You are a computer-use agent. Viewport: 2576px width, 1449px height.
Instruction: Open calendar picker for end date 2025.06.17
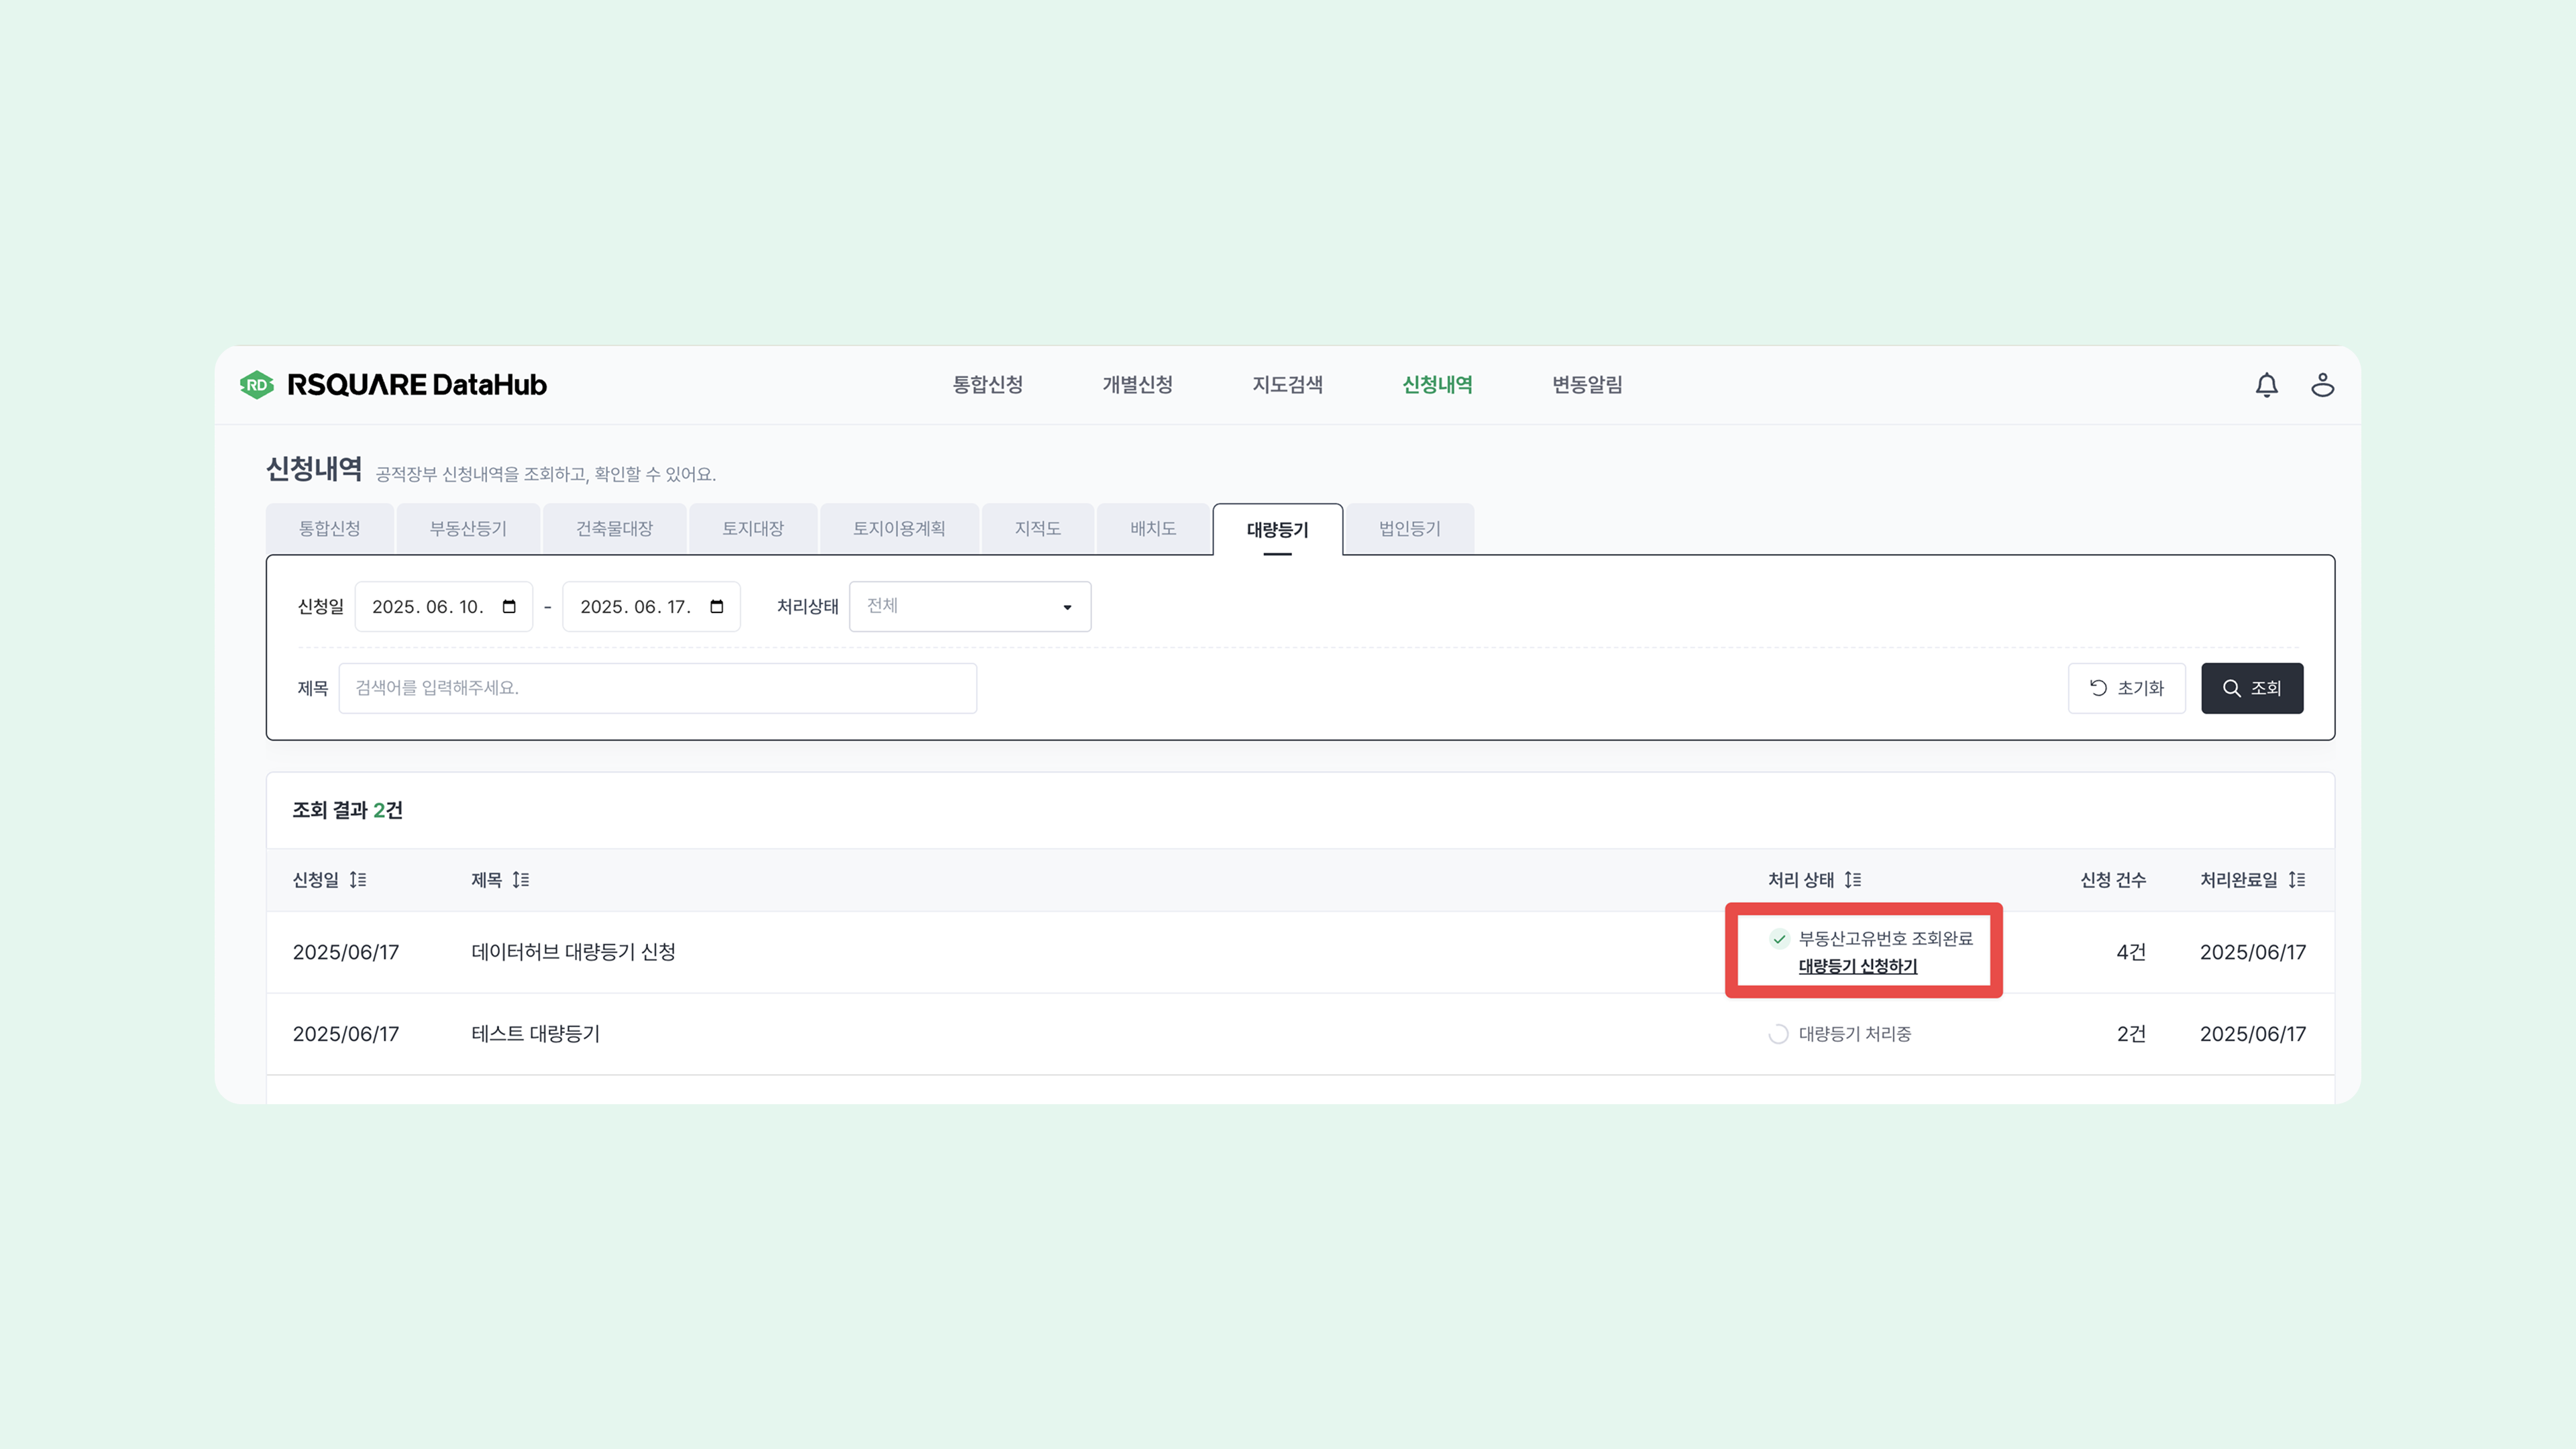(716, 607)
